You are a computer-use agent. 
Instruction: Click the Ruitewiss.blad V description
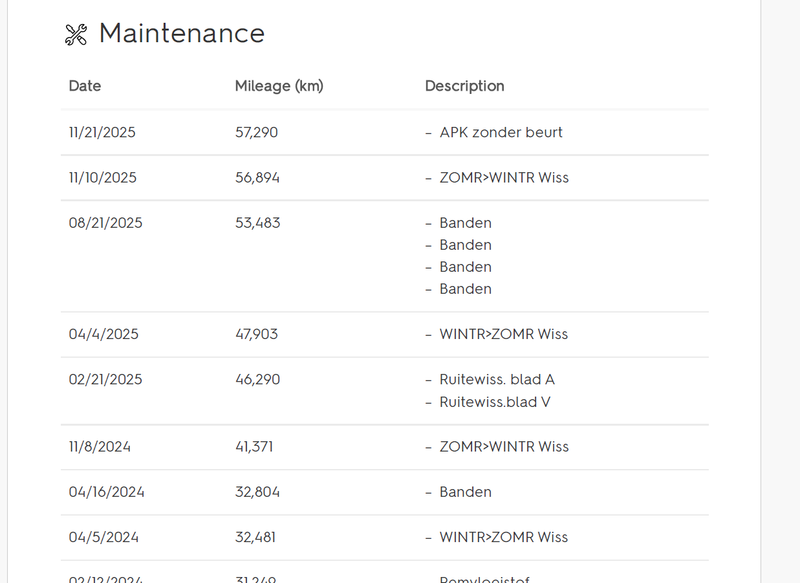(x=494, y=402)
